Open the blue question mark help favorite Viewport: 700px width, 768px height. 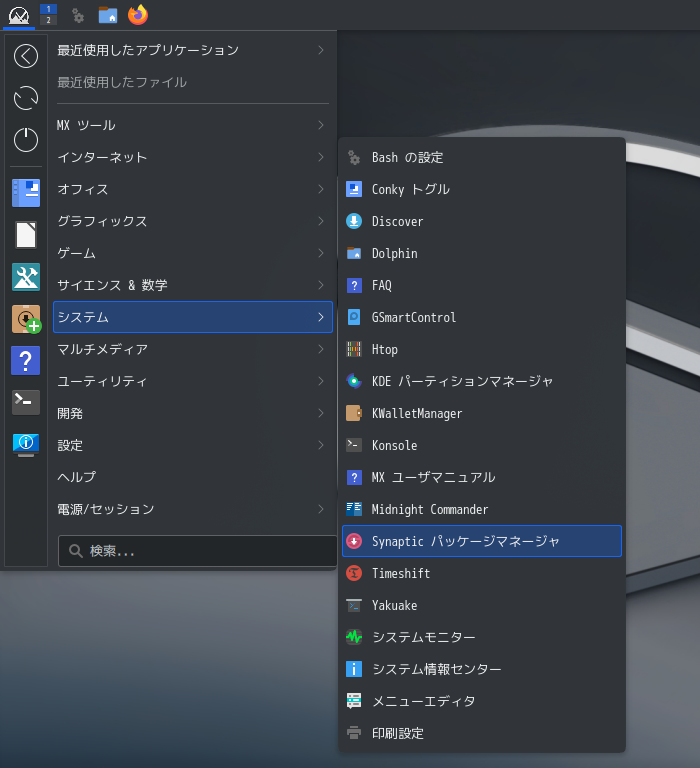[25, 361]
